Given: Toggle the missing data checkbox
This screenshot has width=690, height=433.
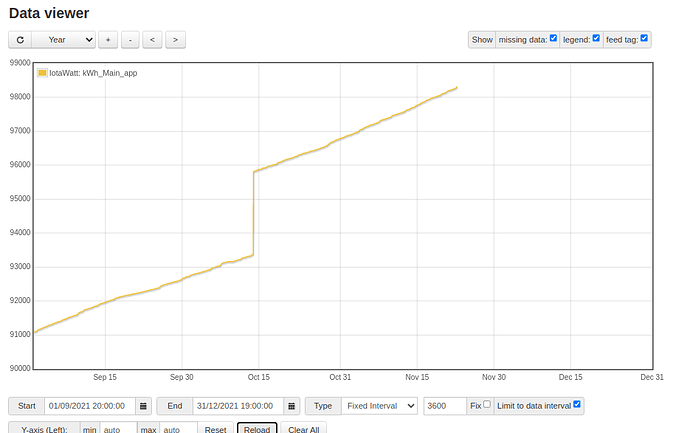Looking at the screenshot, I should point(554,38).
